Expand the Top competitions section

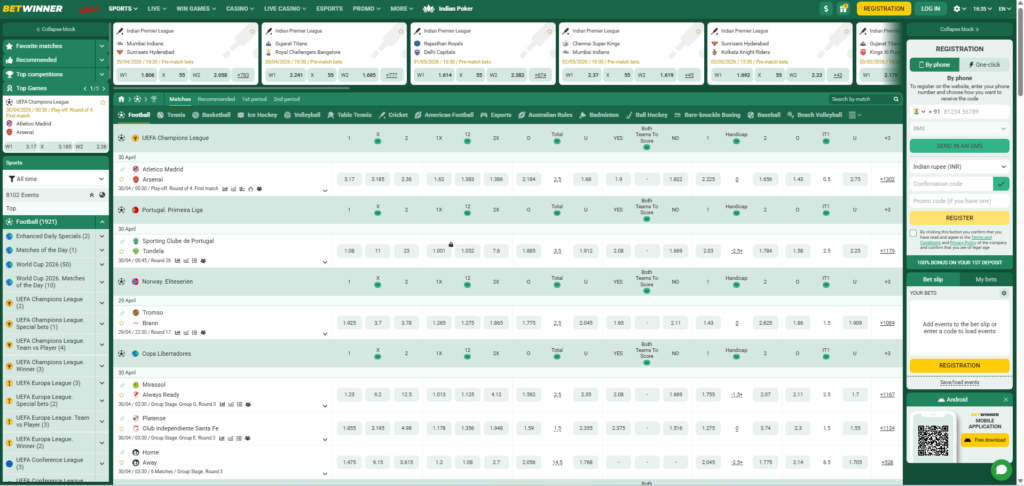coord(102,74)
